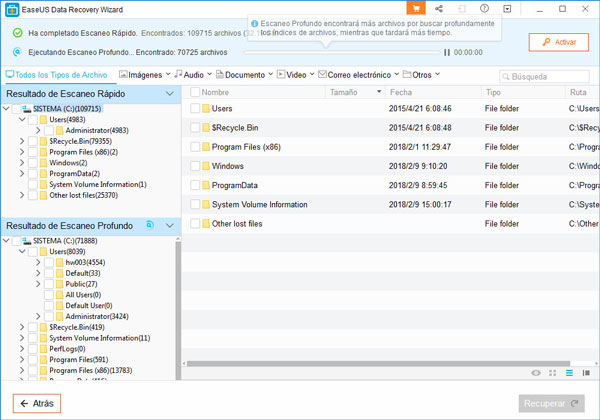Click the Program Files (x86) folder icon in list
Viewport: 600px width, 420px height.
[x=206, y=147]
